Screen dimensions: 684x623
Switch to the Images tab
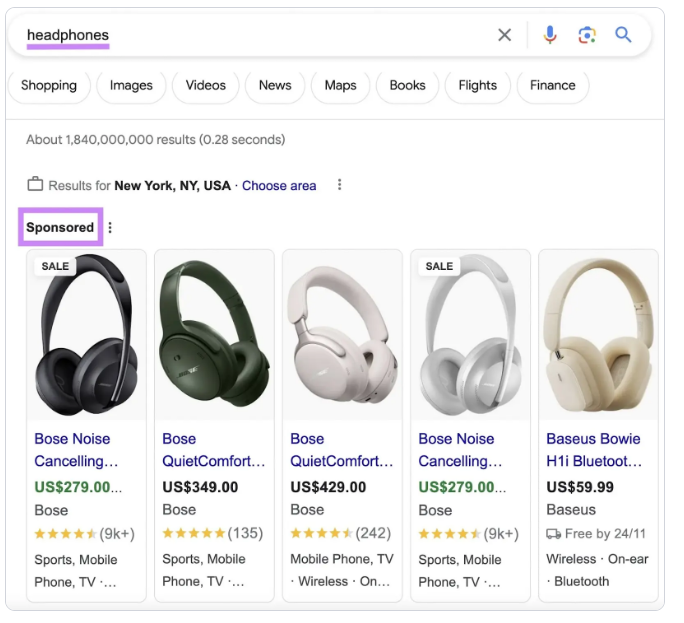pos(131,86)
